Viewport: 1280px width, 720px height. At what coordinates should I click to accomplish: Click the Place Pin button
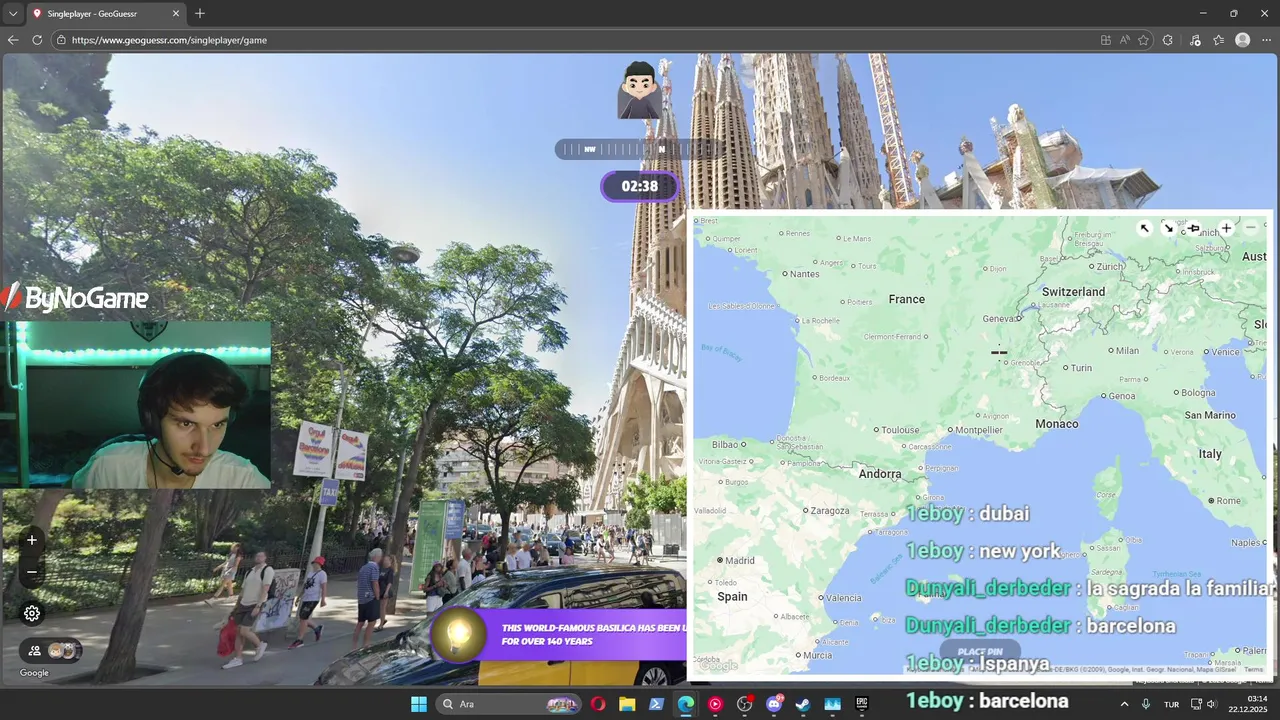coord(980,651)
